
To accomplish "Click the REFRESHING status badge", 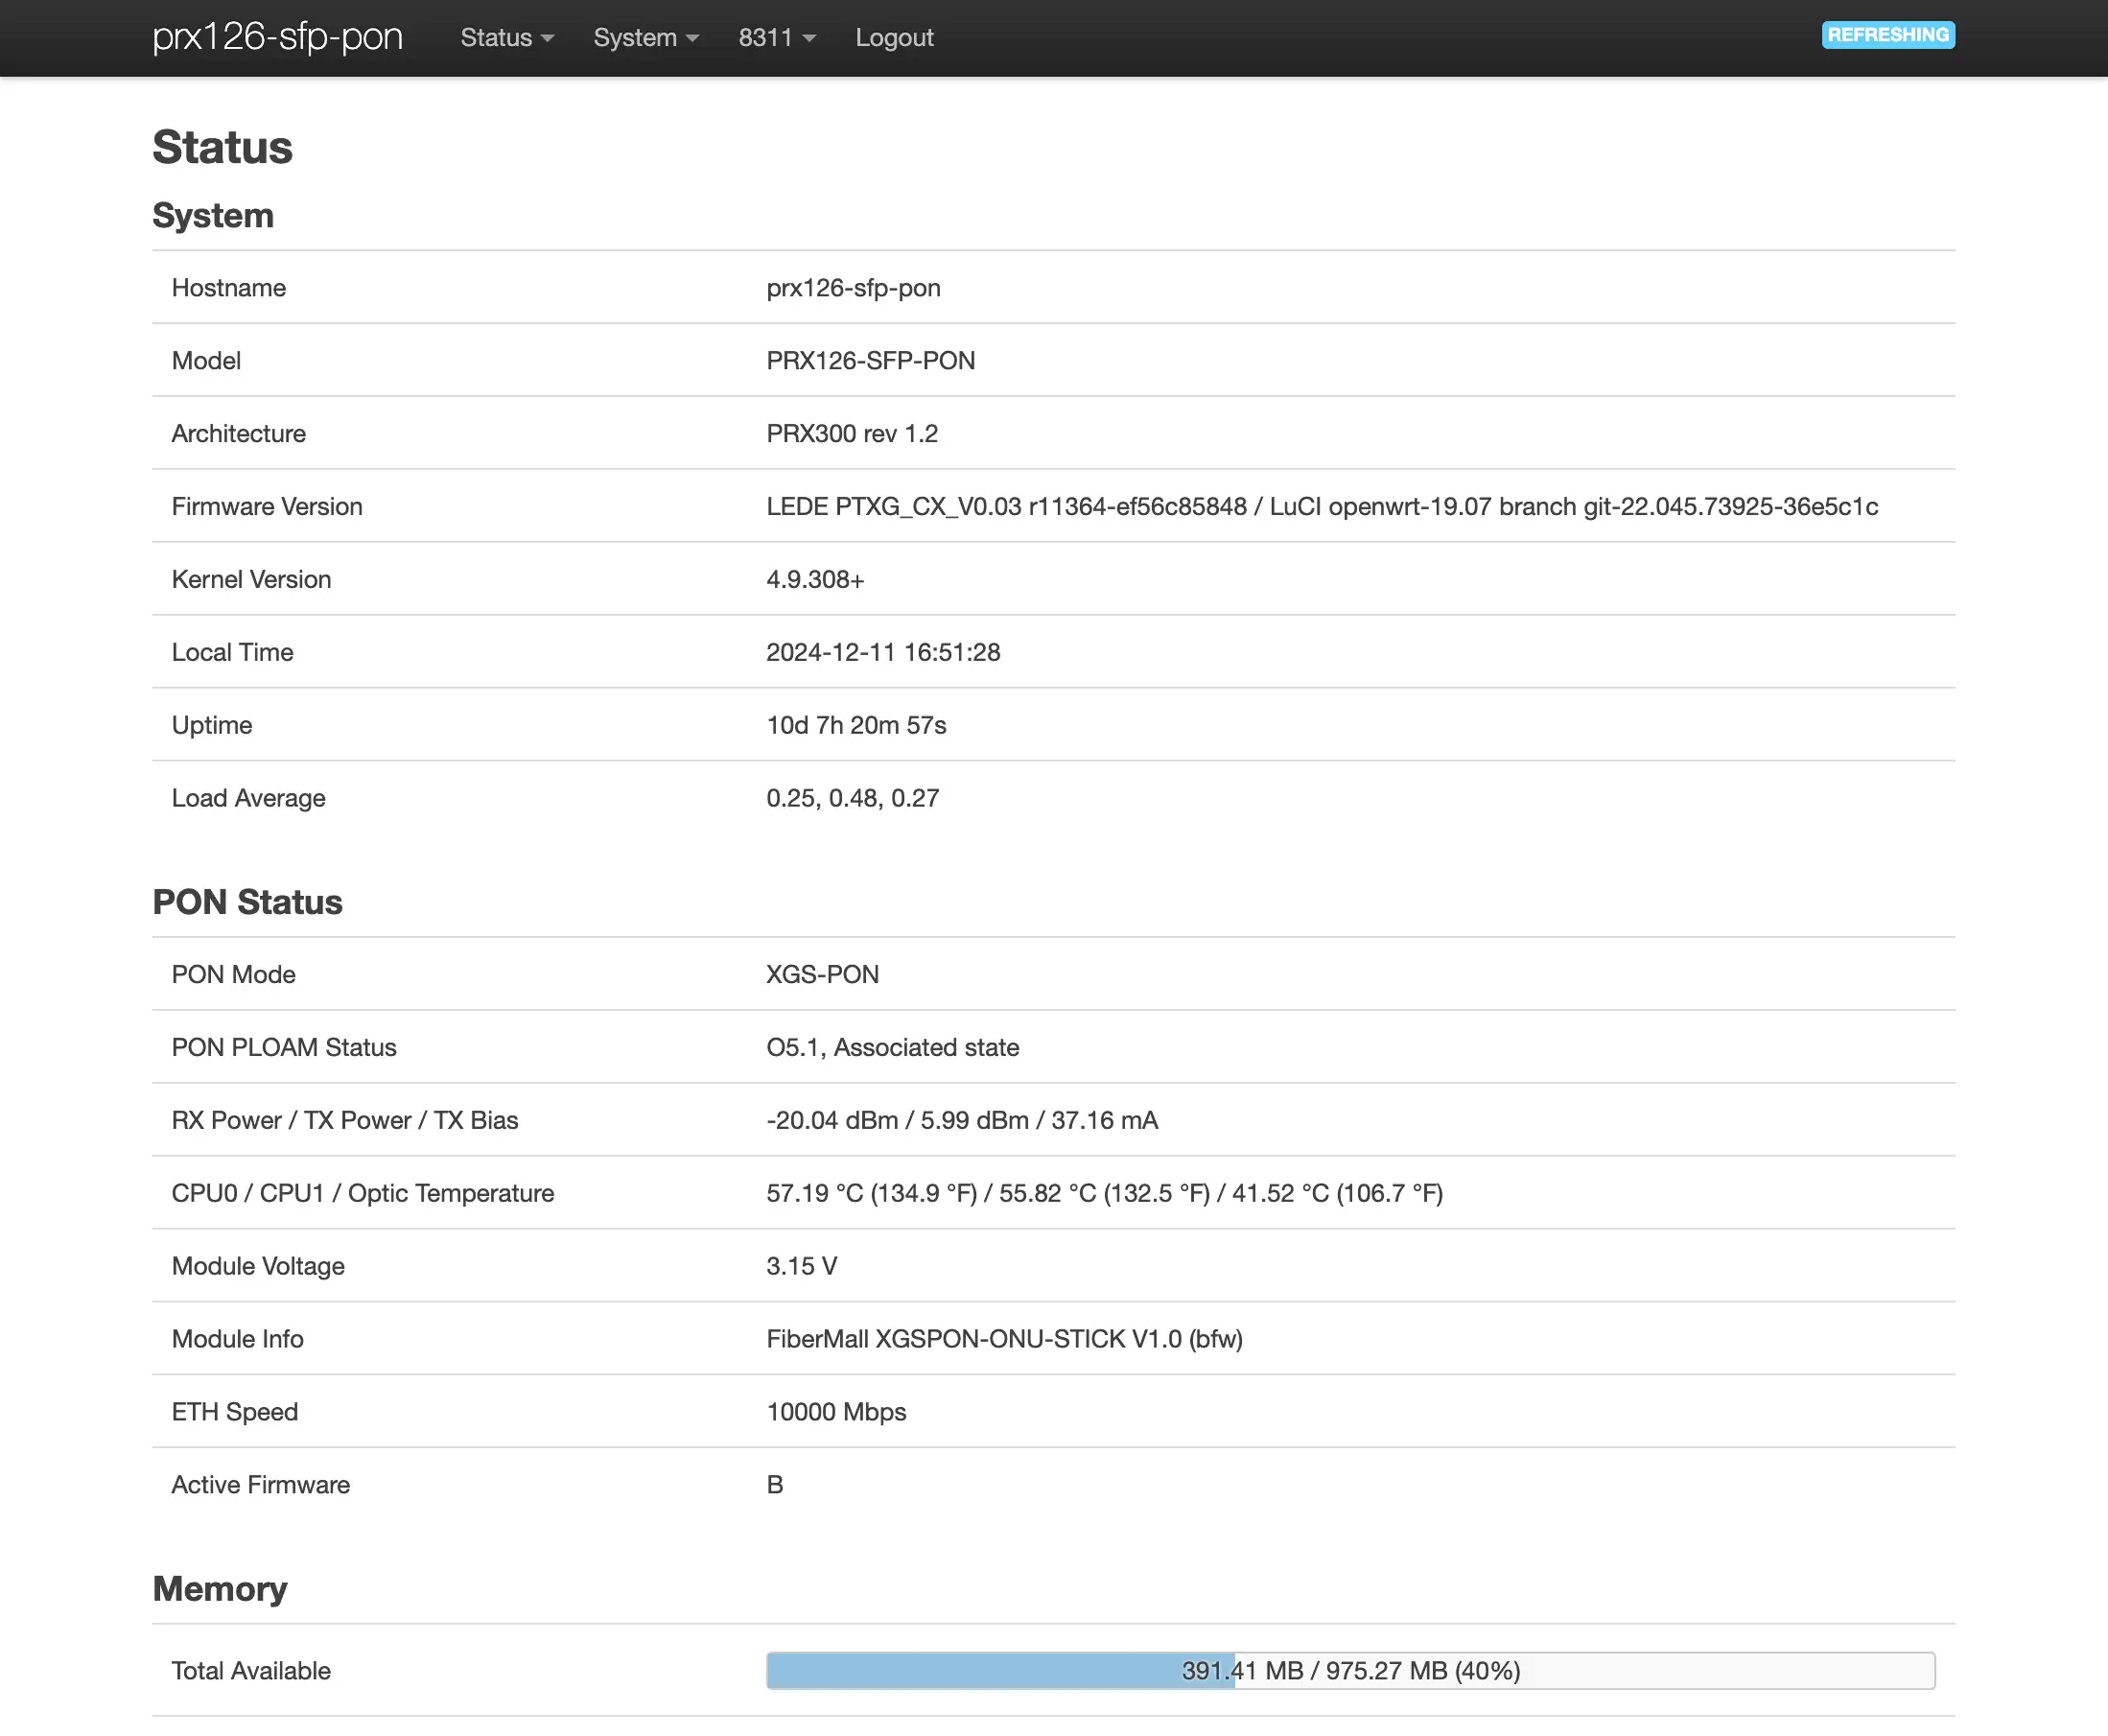I will tap(1887, 35).
